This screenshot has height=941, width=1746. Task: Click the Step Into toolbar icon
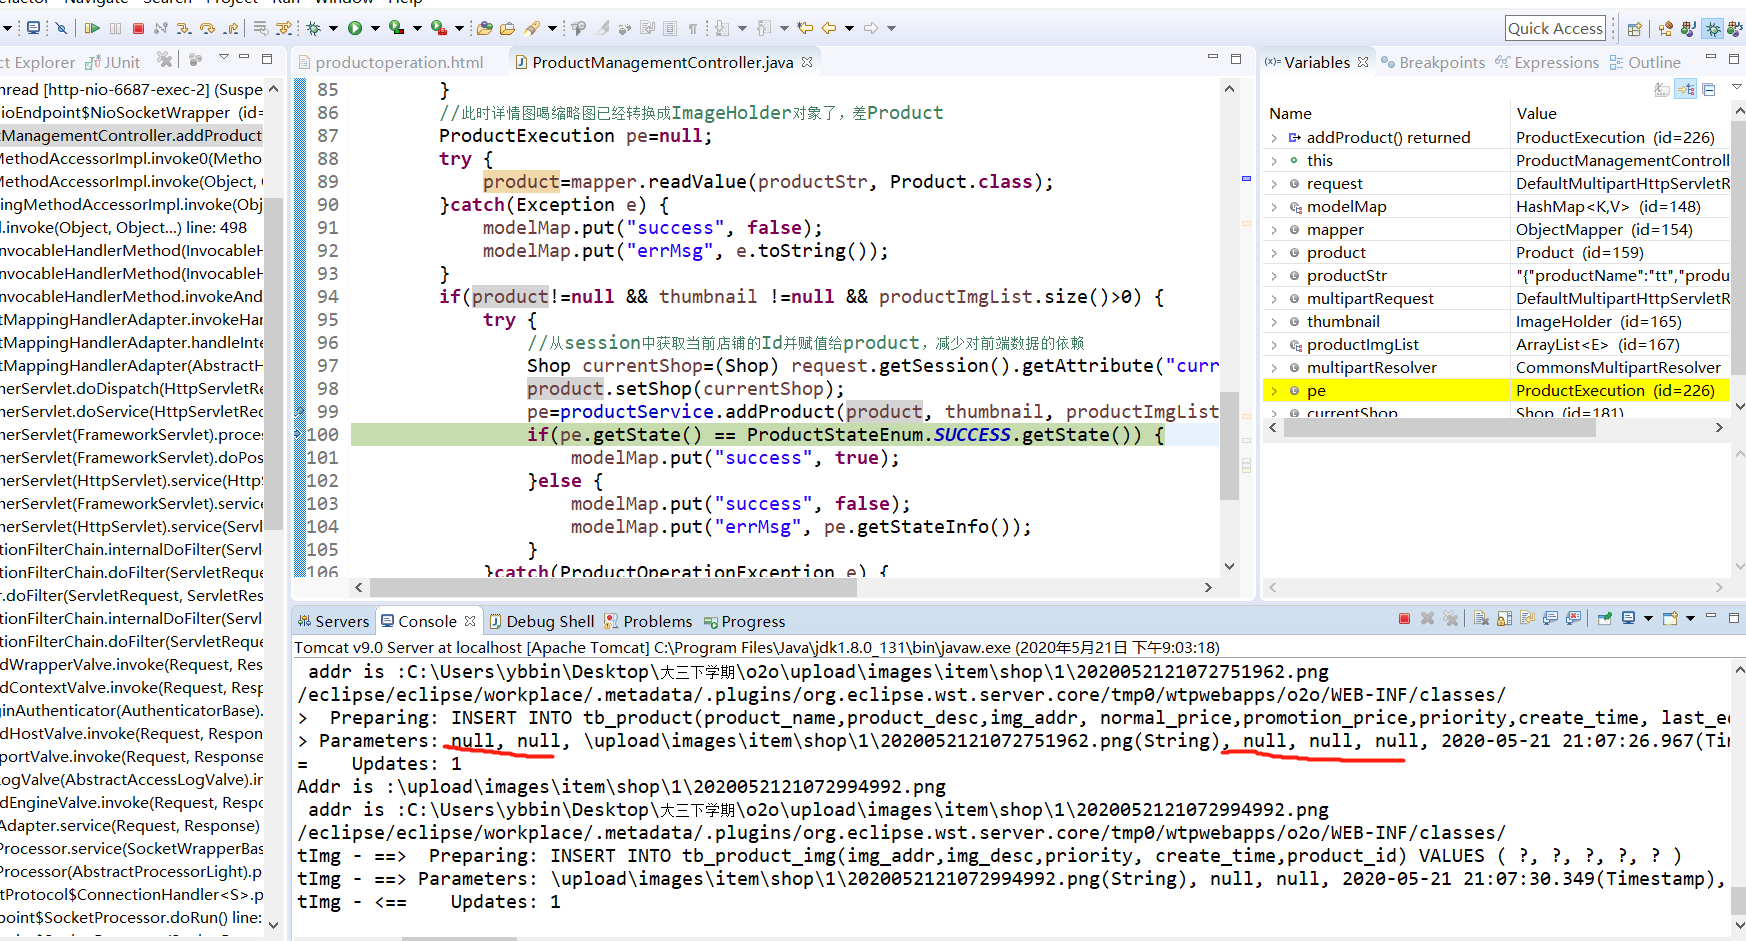click(x=184, y=28)
